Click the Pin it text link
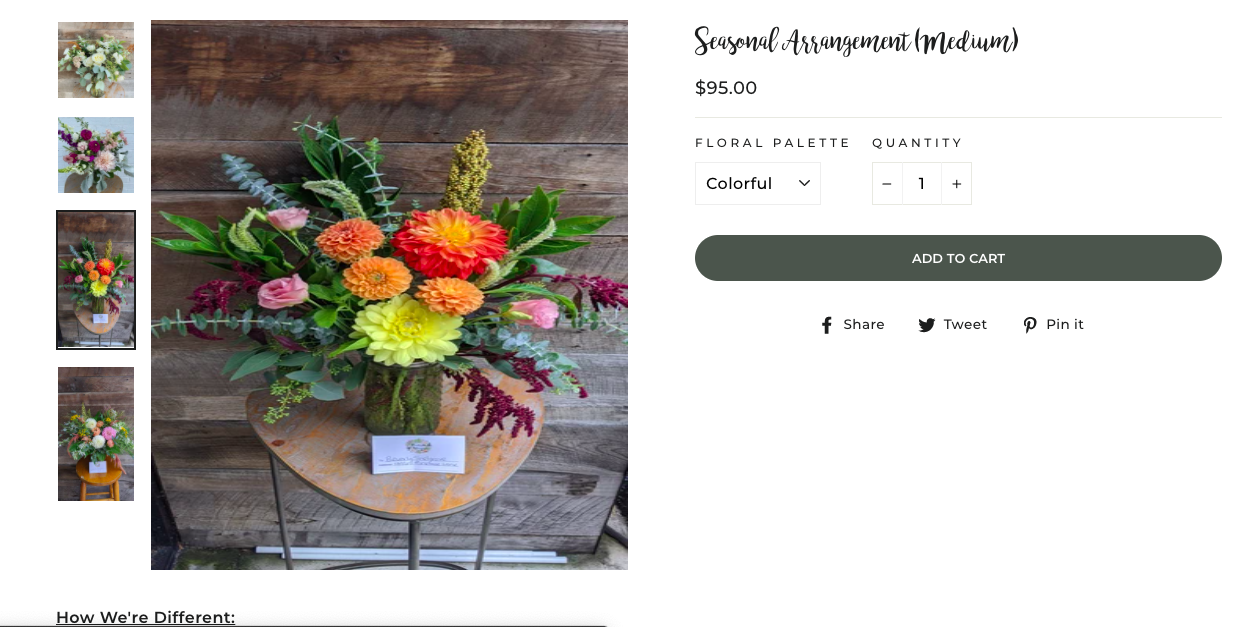 (x=1065, y=324)
